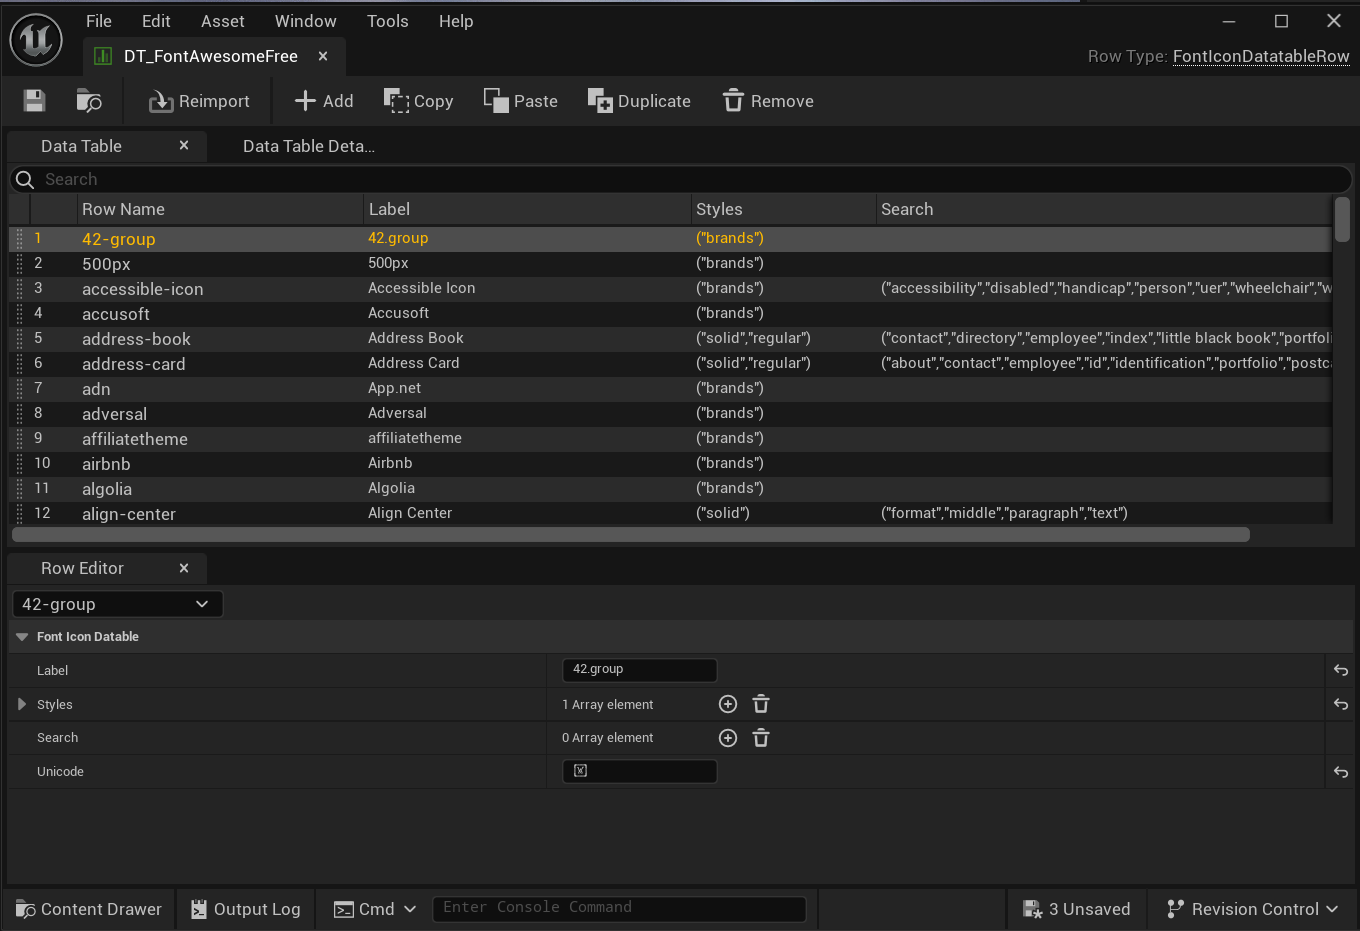Viewport: 1360px width, 931px height.
Task: Open the Content Drawer
Action: (x=89, y=909)
